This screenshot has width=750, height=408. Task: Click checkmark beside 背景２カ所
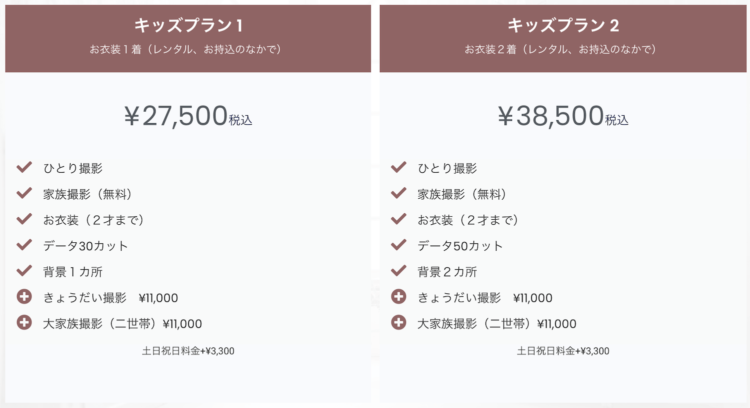pos(398,271)
